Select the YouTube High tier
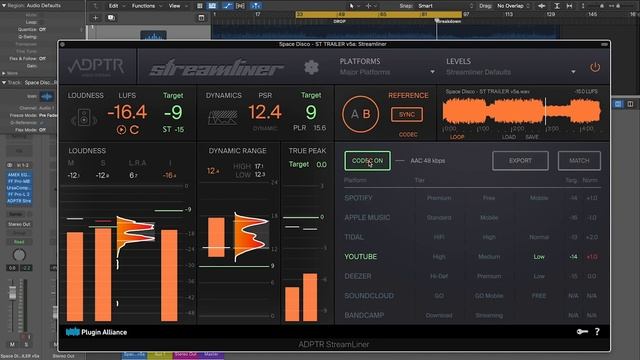Viewport: 640px width, 360px height. click(x=439, y=257)
